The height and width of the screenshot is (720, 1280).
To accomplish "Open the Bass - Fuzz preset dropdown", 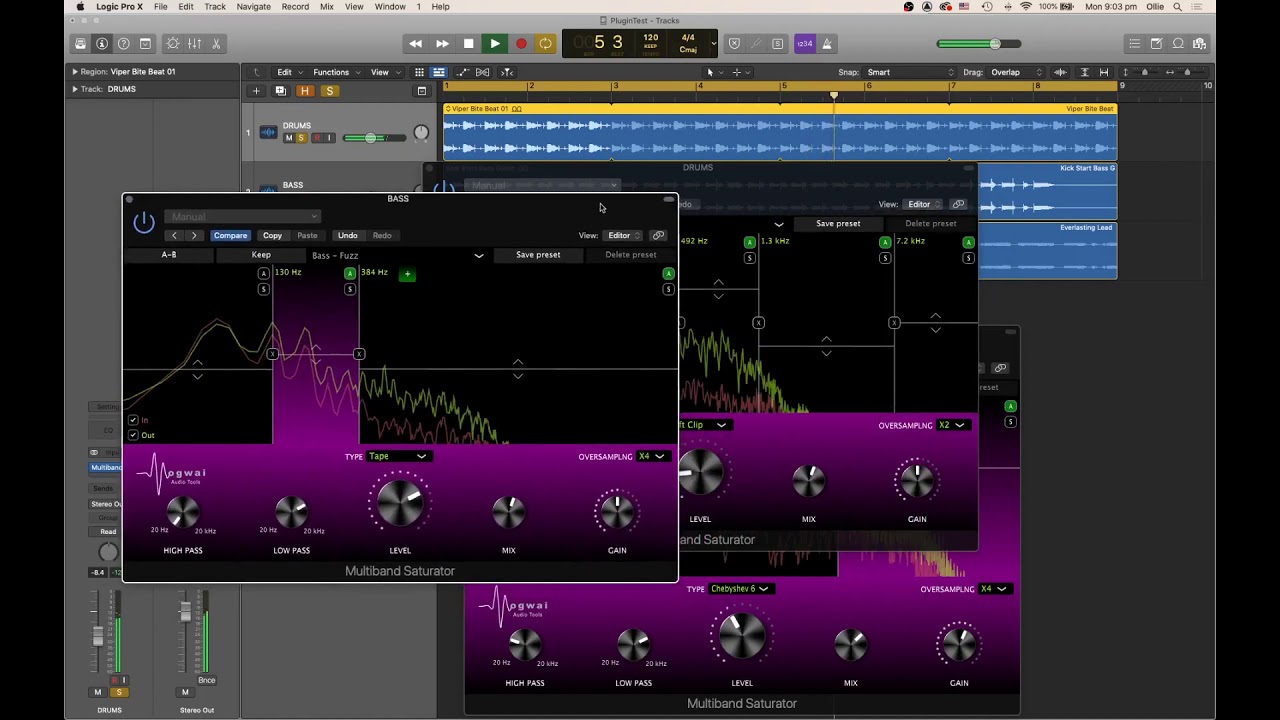I will (x=398, y=256).
